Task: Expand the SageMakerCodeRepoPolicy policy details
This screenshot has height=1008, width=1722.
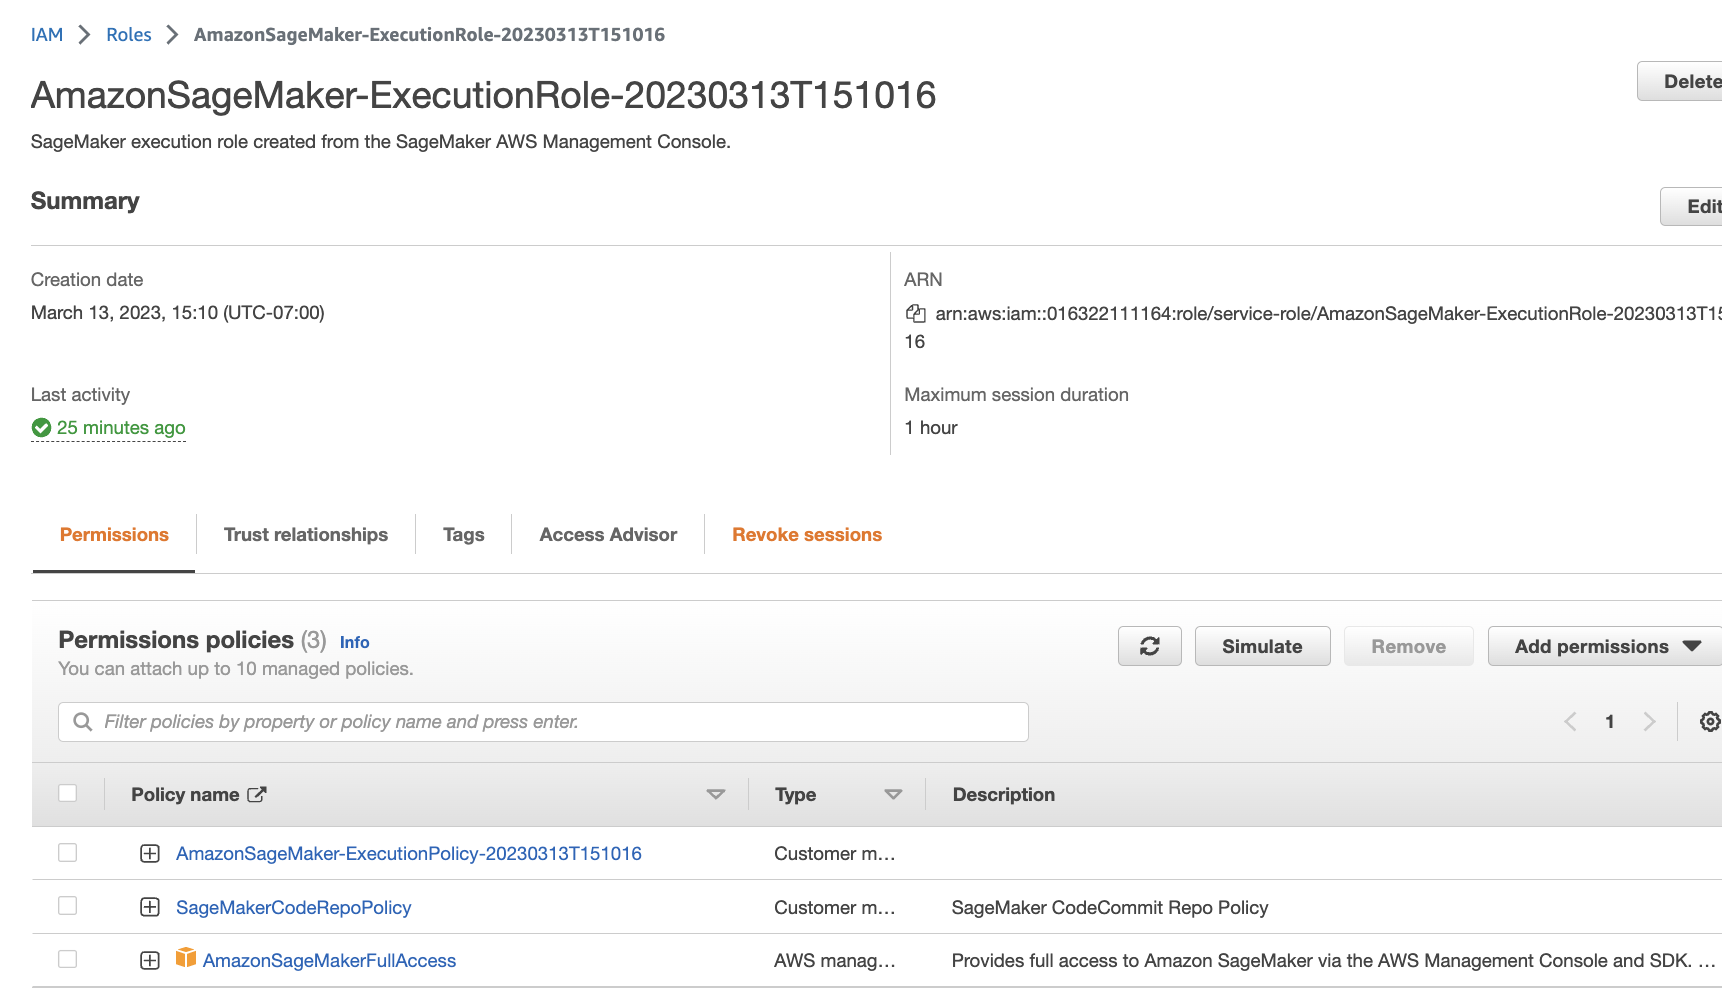Action: pyautogui.click(x=150, y=907)
